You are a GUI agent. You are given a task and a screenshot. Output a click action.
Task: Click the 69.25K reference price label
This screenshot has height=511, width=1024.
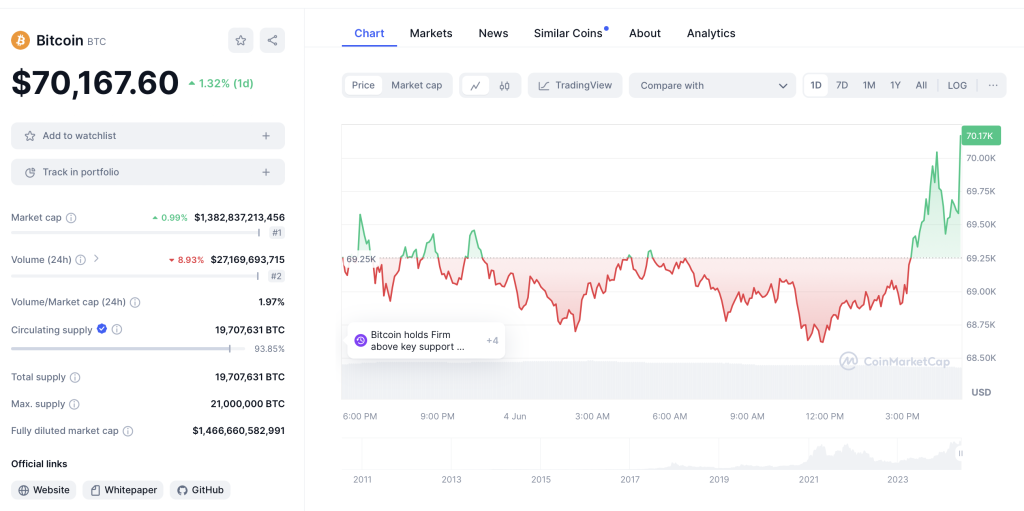pyautogui.click(x=361, y=259)
